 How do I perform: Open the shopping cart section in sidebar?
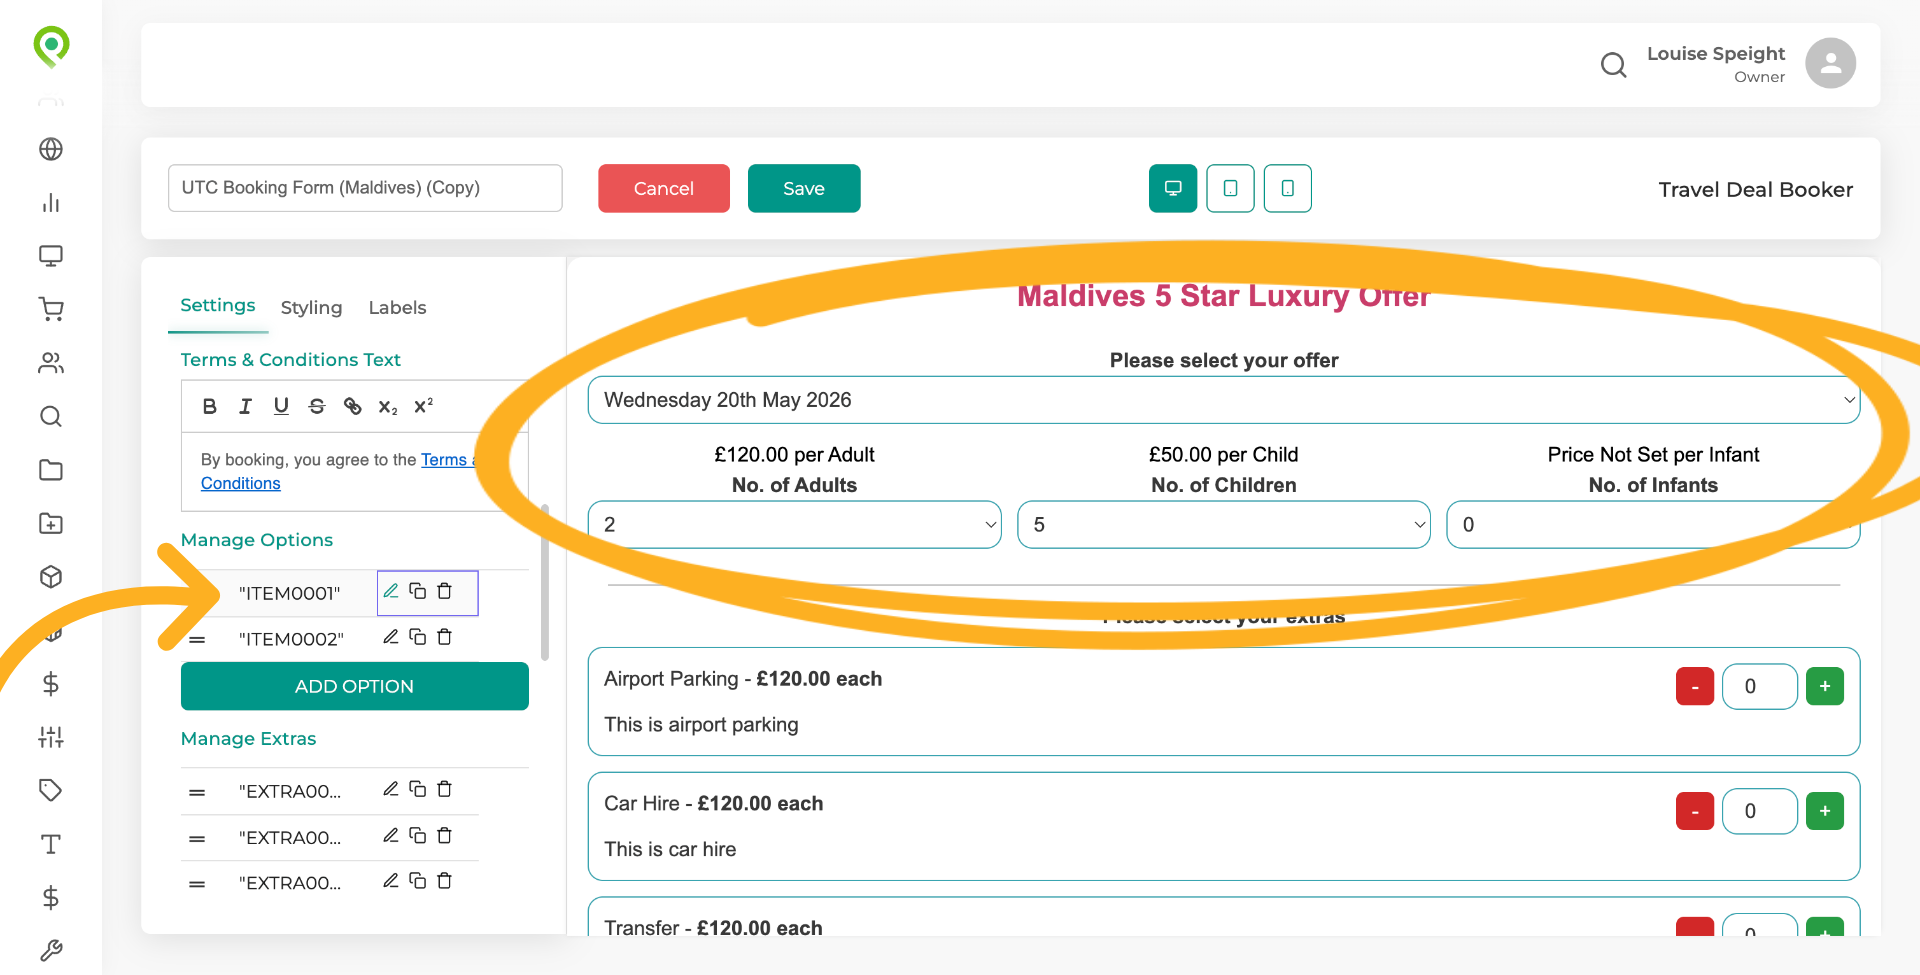click(51, 309)
